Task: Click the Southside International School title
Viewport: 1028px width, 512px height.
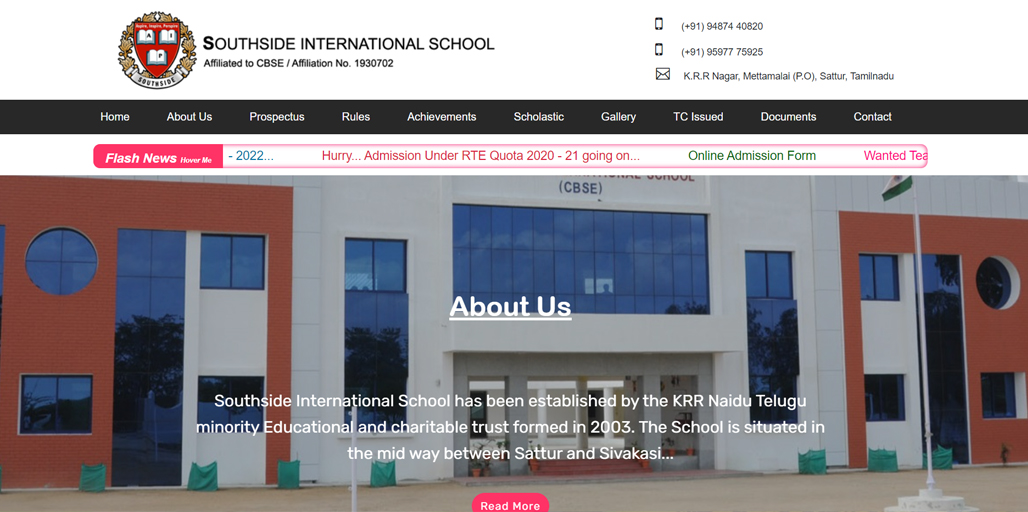Action: point(349,44)
